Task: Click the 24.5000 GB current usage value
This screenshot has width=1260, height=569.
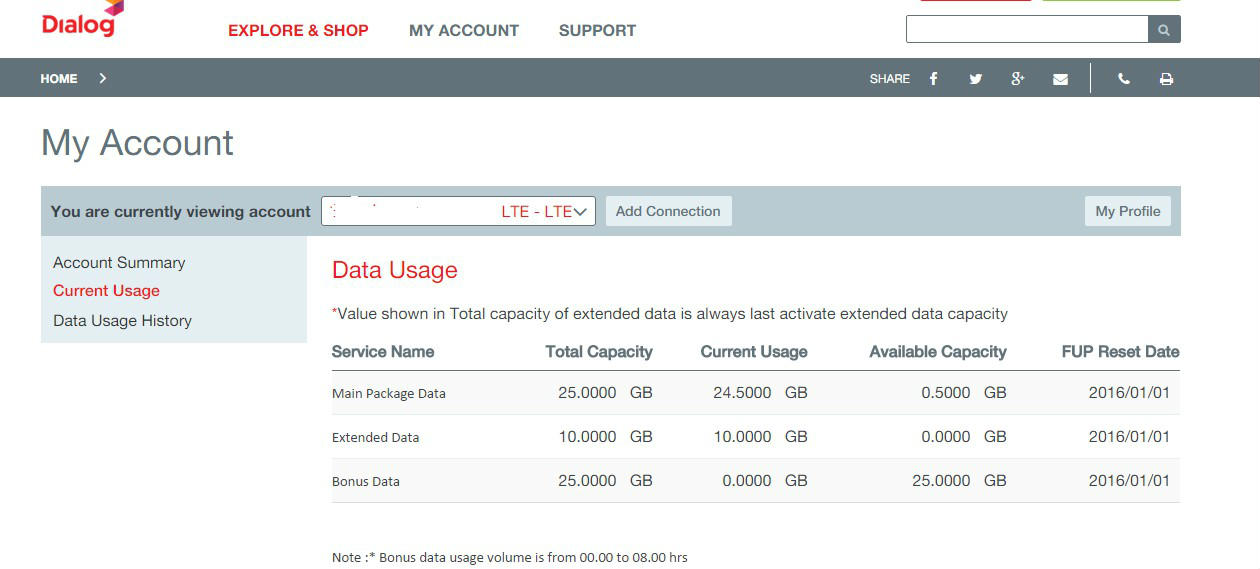Action: pyautogui.click(x=760, y=393)
